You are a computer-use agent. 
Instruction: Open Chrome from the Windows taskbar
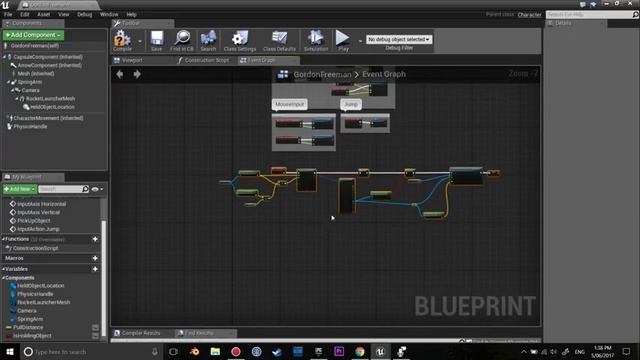(360, 351)
